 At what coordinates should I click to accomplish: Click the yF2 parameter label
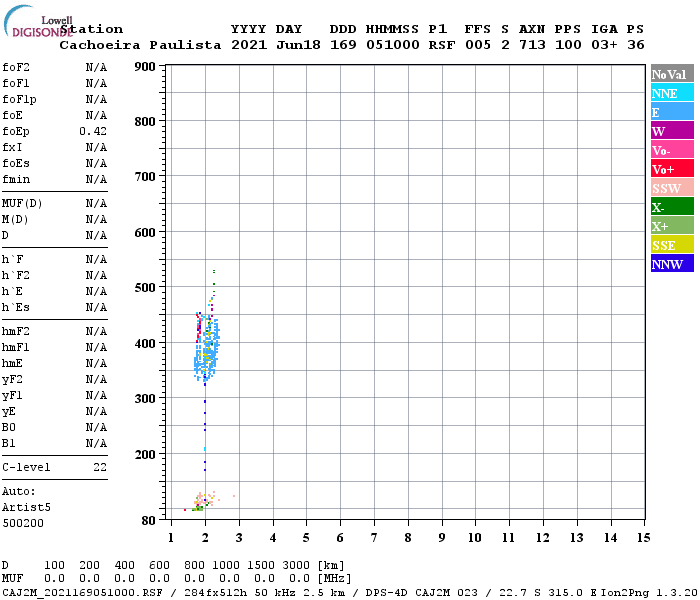pos(12,380)
